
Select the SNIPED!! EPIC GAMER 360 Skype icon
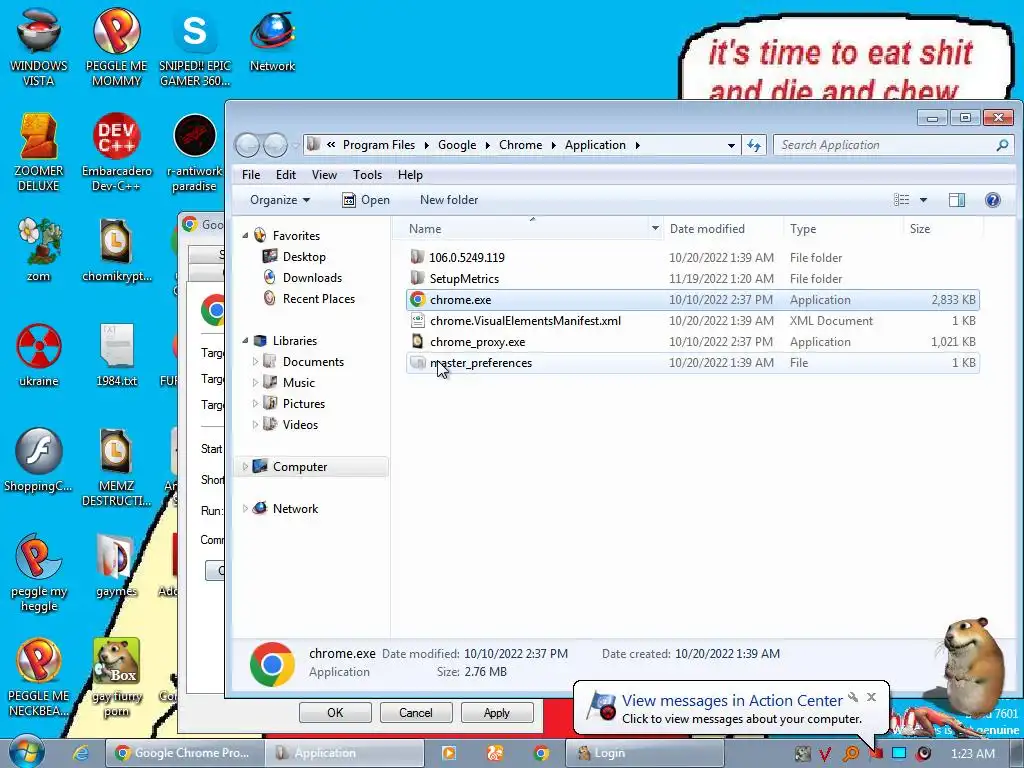tap(195, 46)
